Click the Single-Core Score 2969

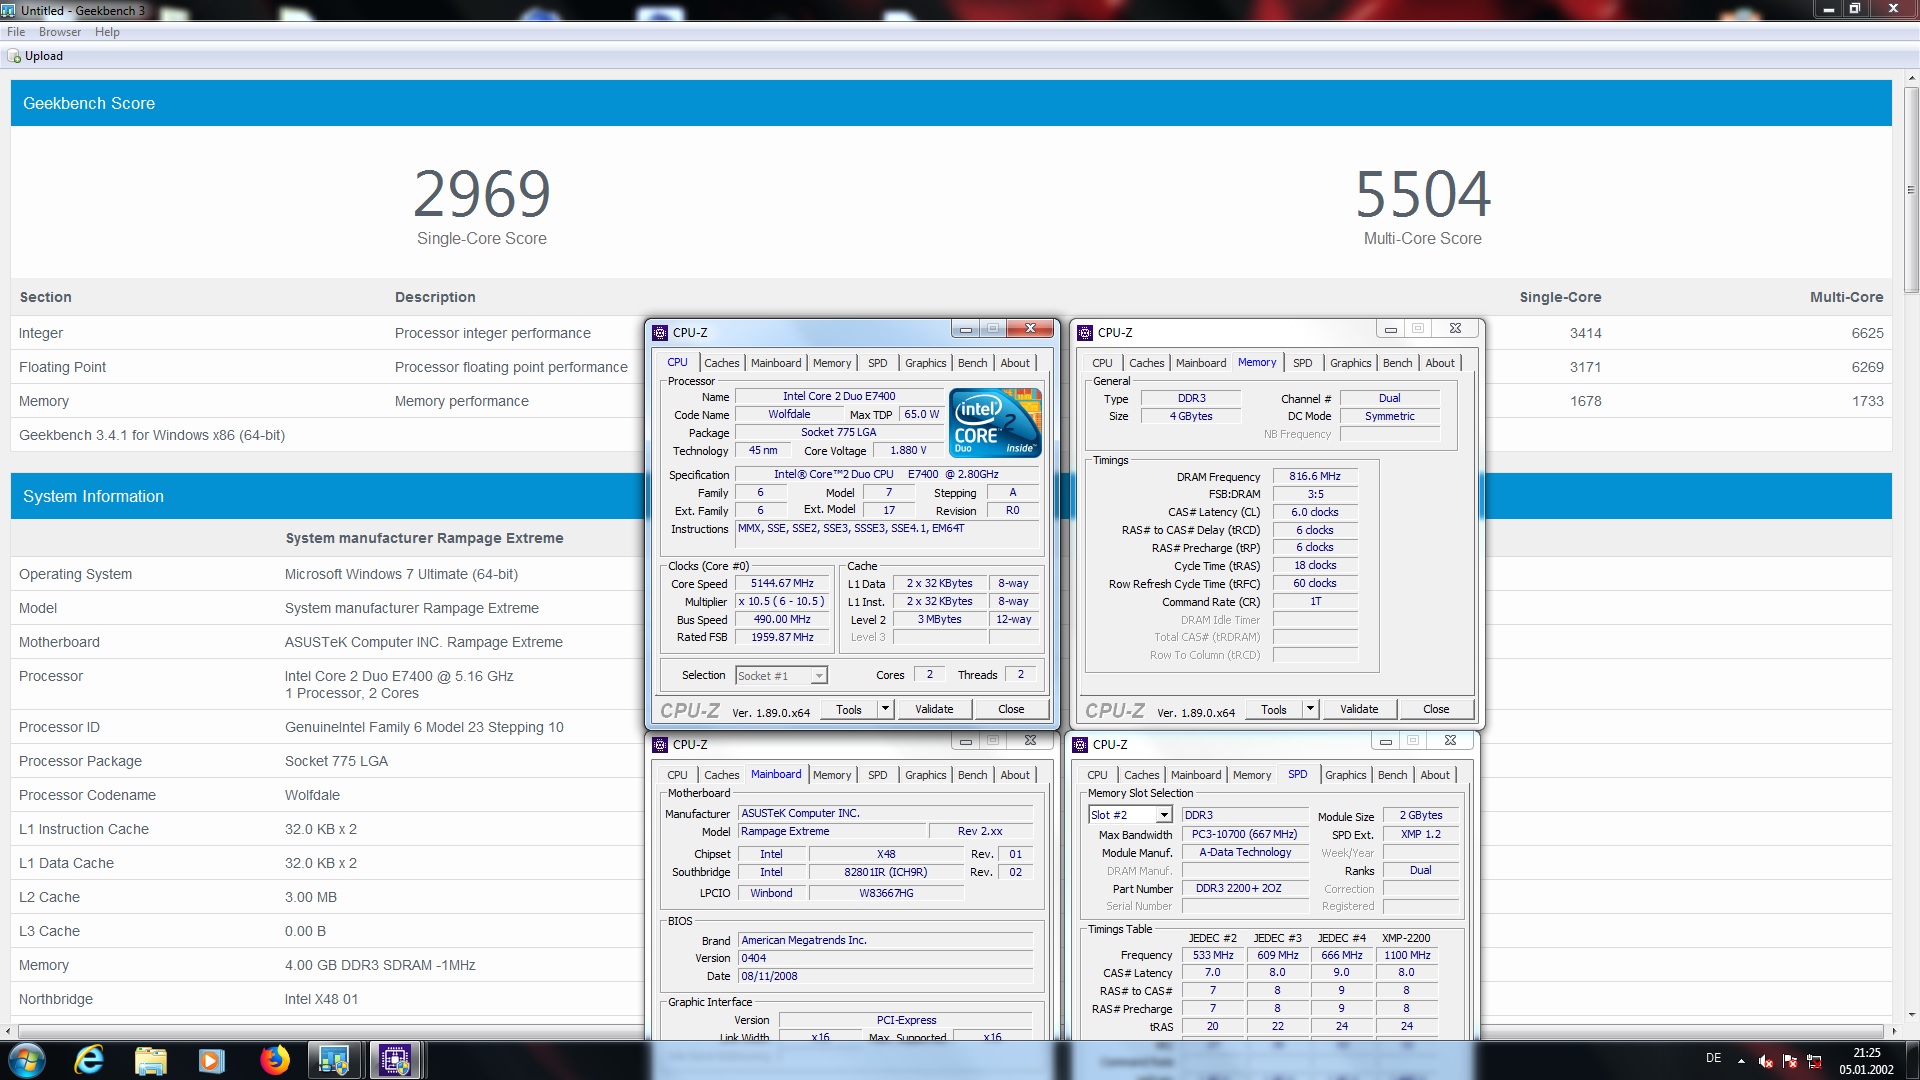click(482, 194)
